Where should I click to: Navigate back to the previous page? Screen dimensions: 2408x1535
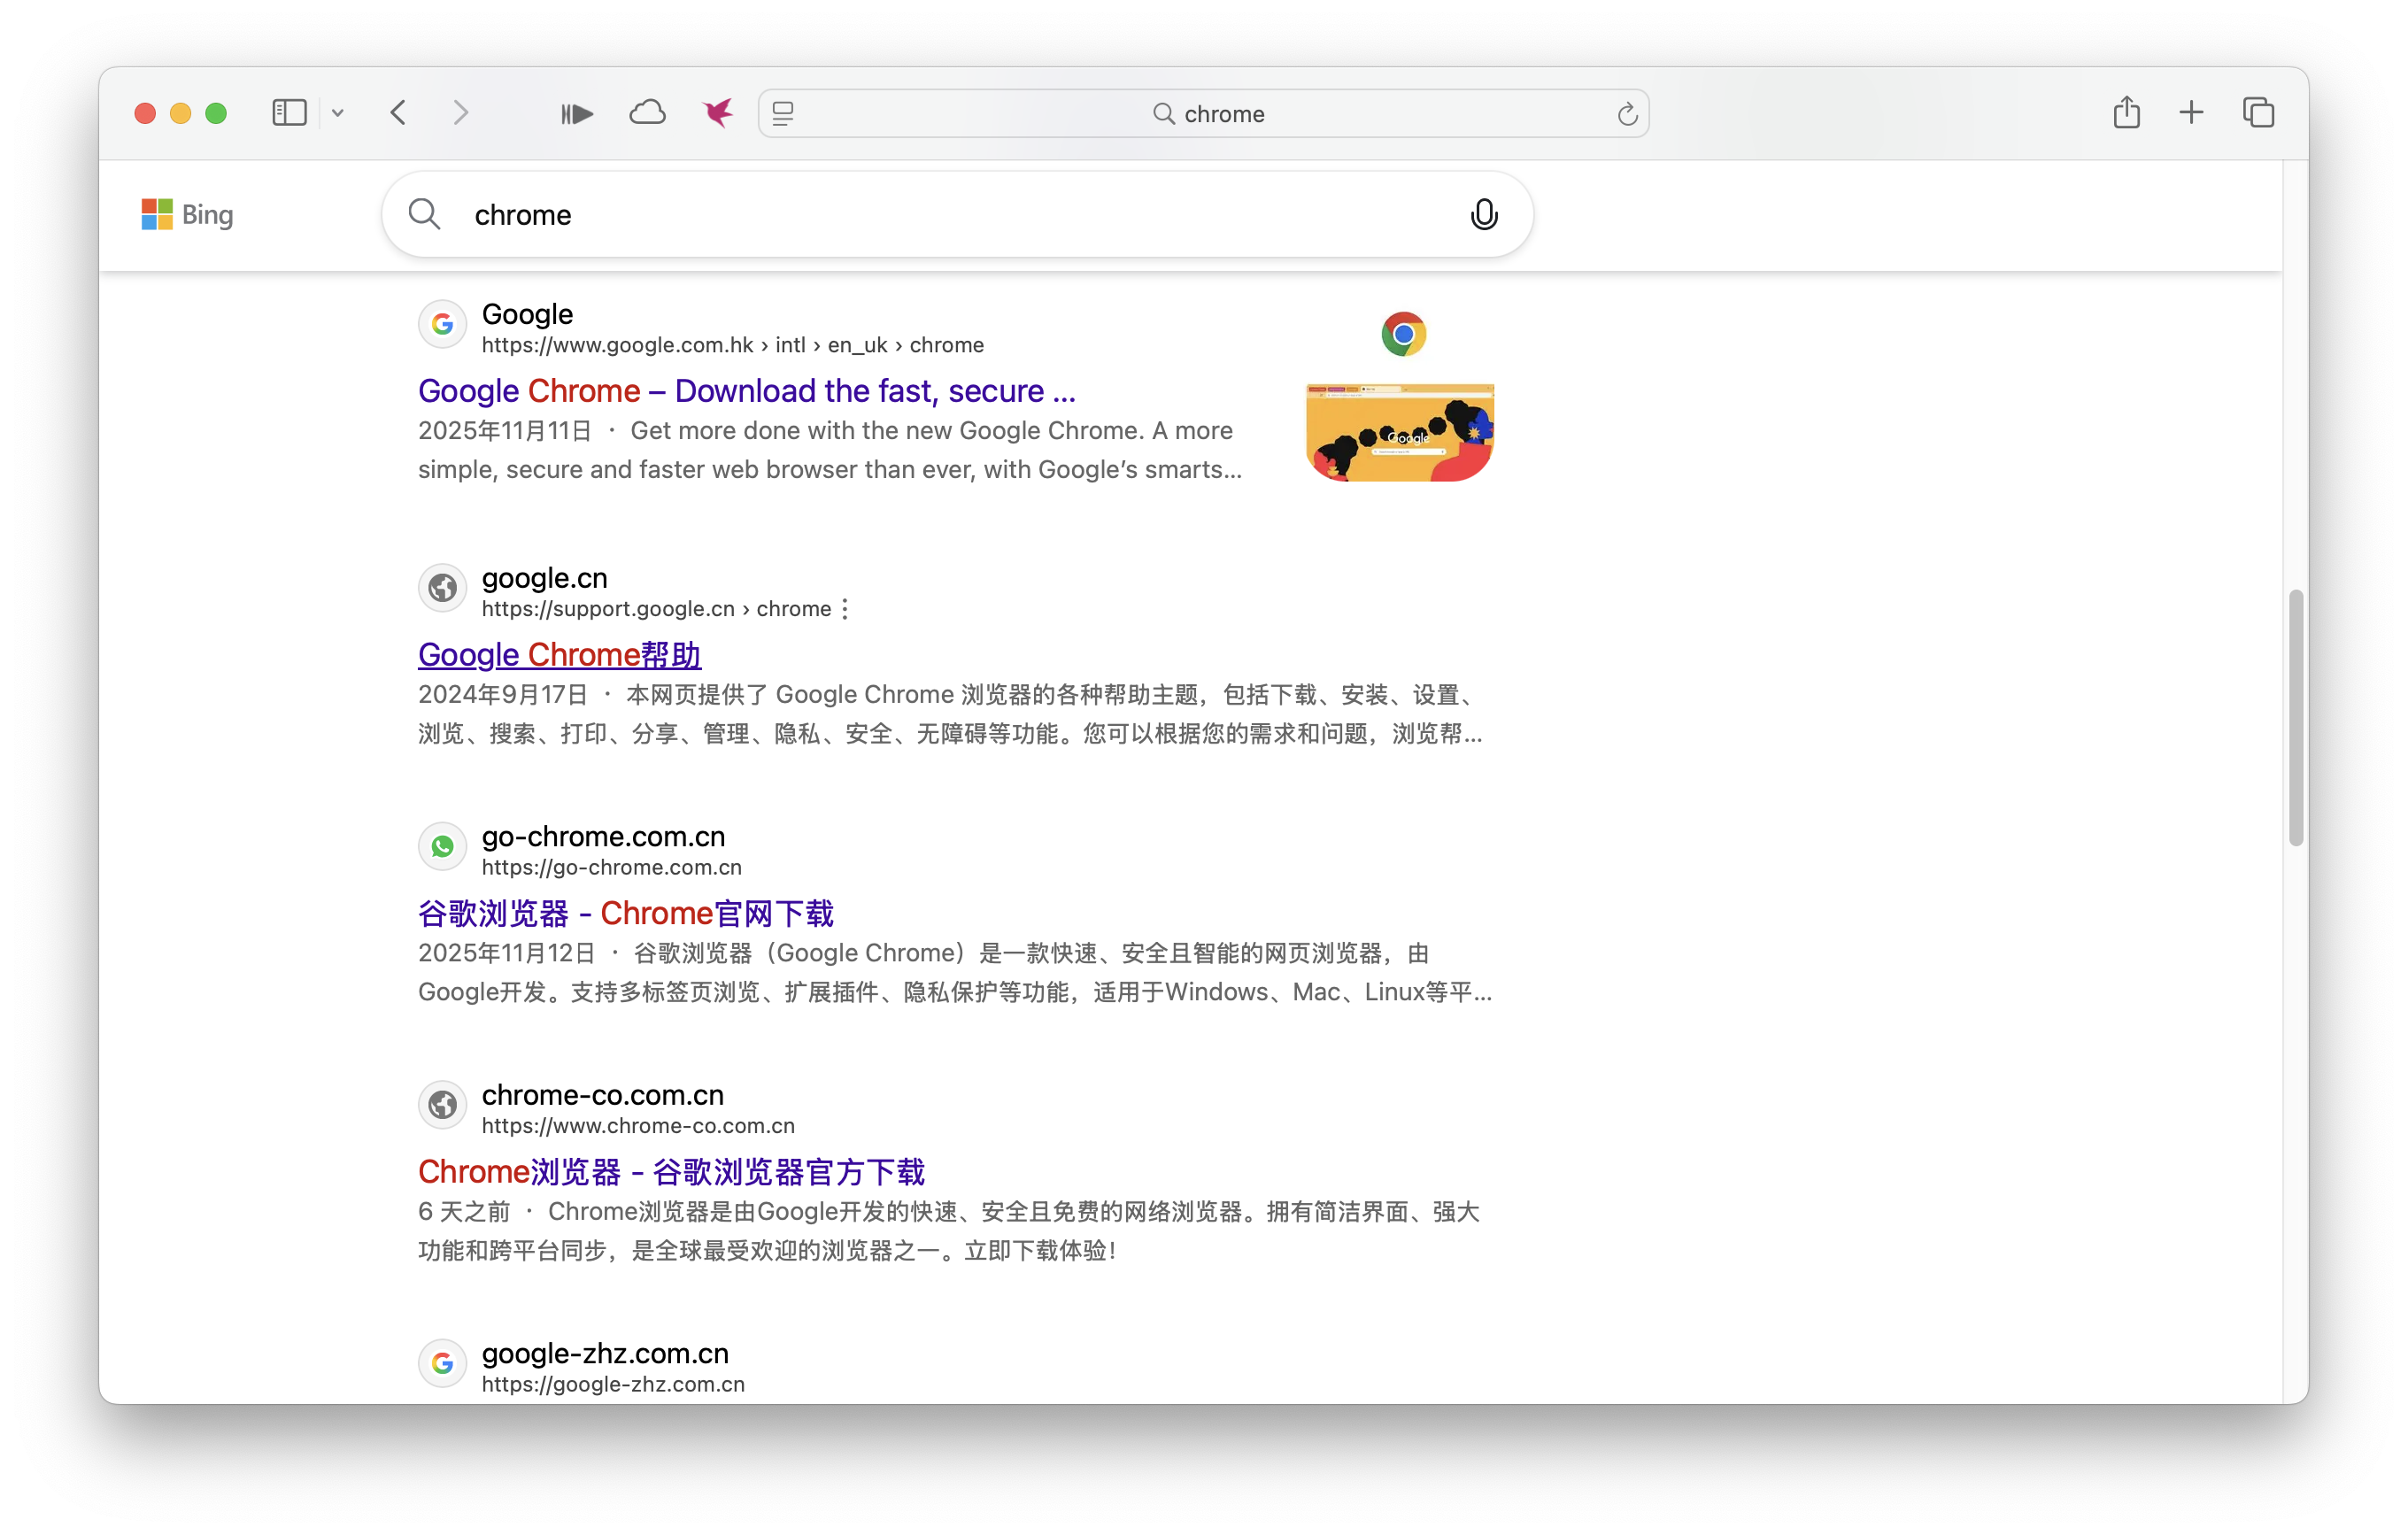pyautogui.click(x=399, y=113)
